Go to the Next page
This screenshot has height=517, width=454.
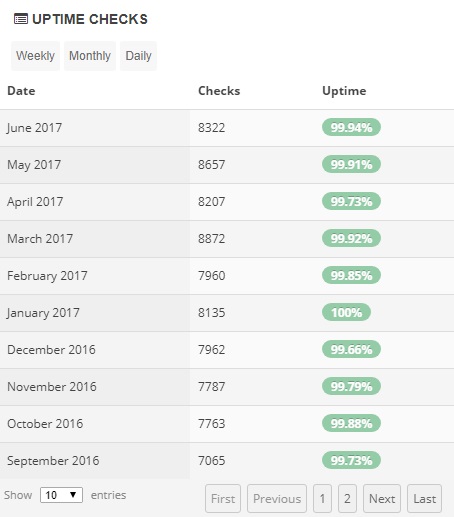click(382, 499)
